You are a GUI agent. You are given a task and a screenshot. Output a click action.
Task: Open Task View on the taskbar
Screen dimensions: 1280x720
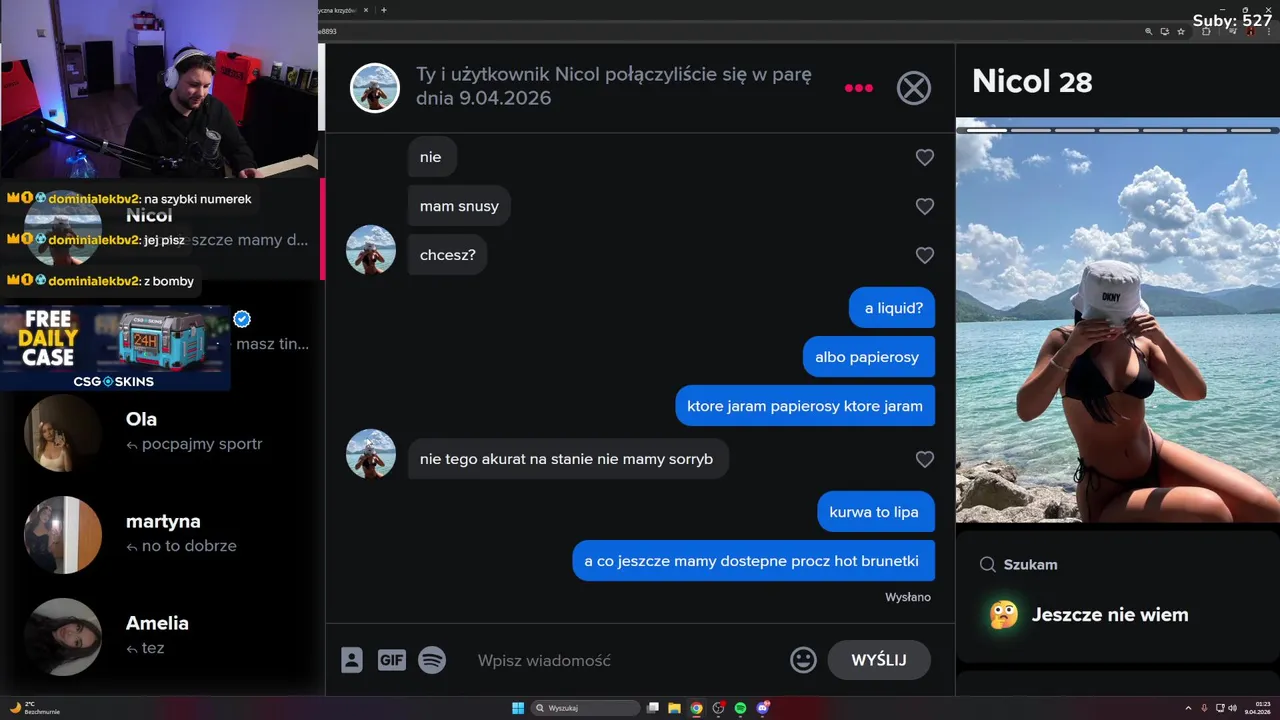(x=653, y=708)
